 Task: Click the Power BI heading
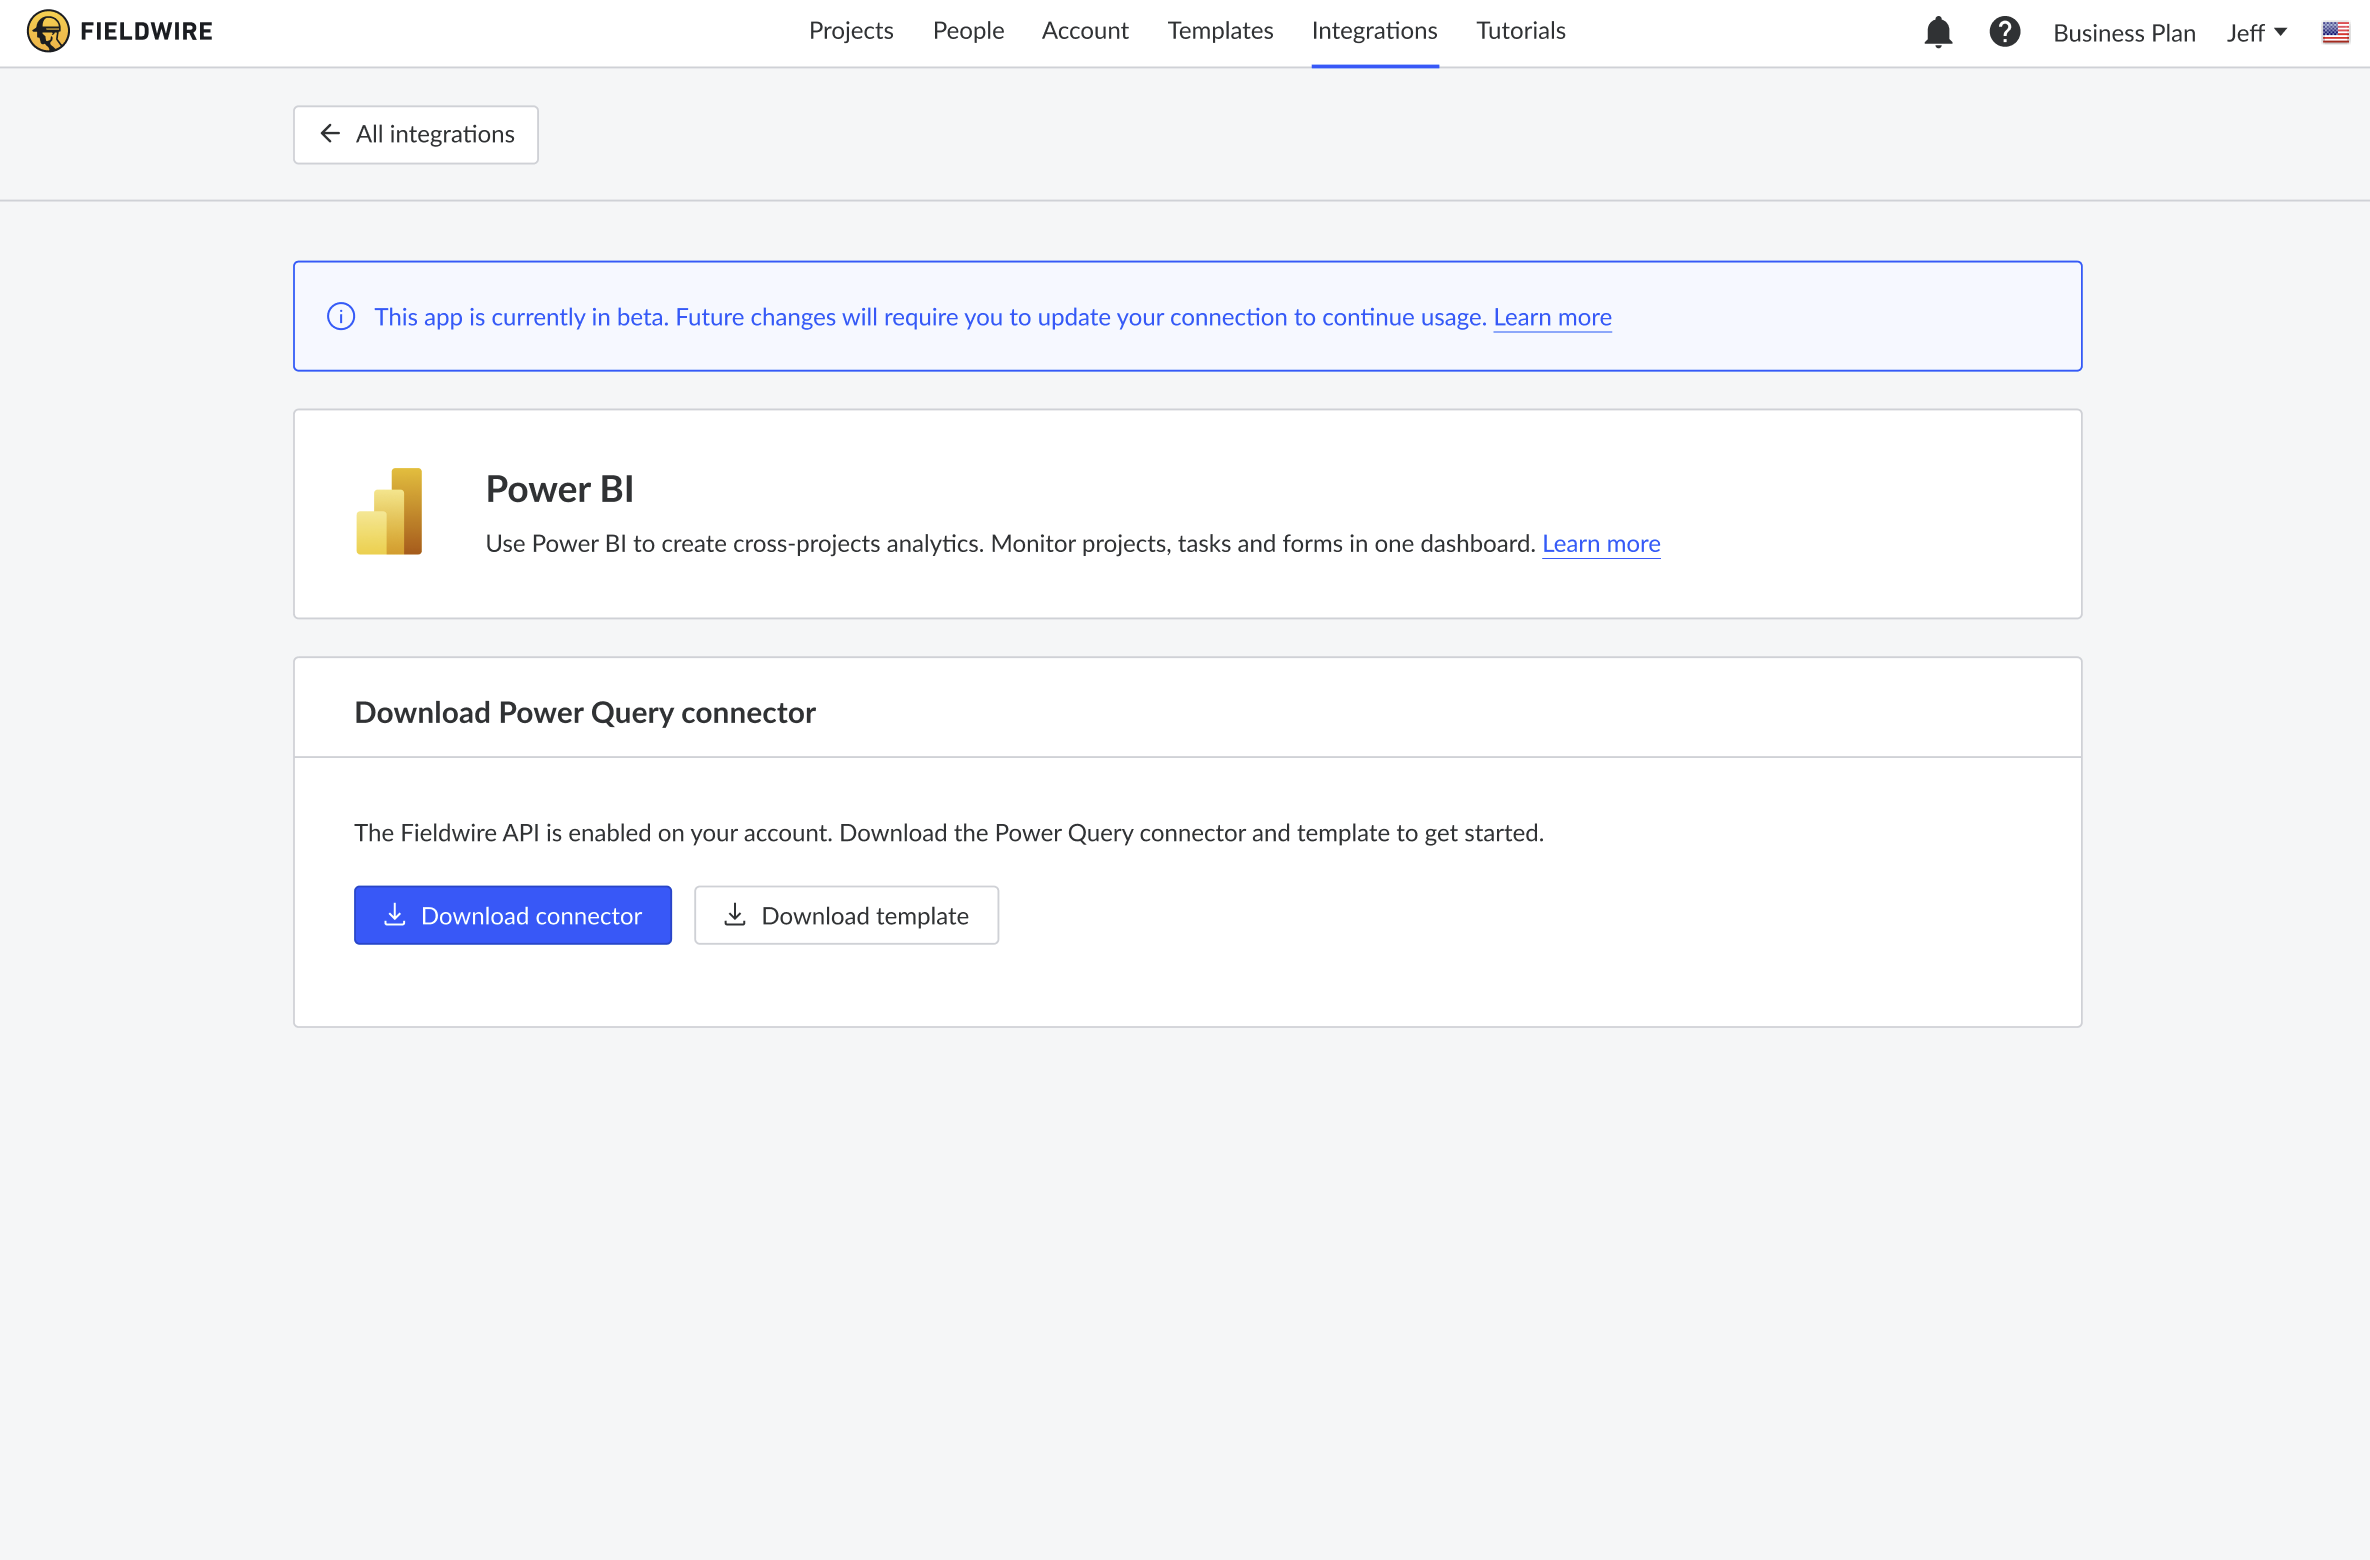coord(560,489)
